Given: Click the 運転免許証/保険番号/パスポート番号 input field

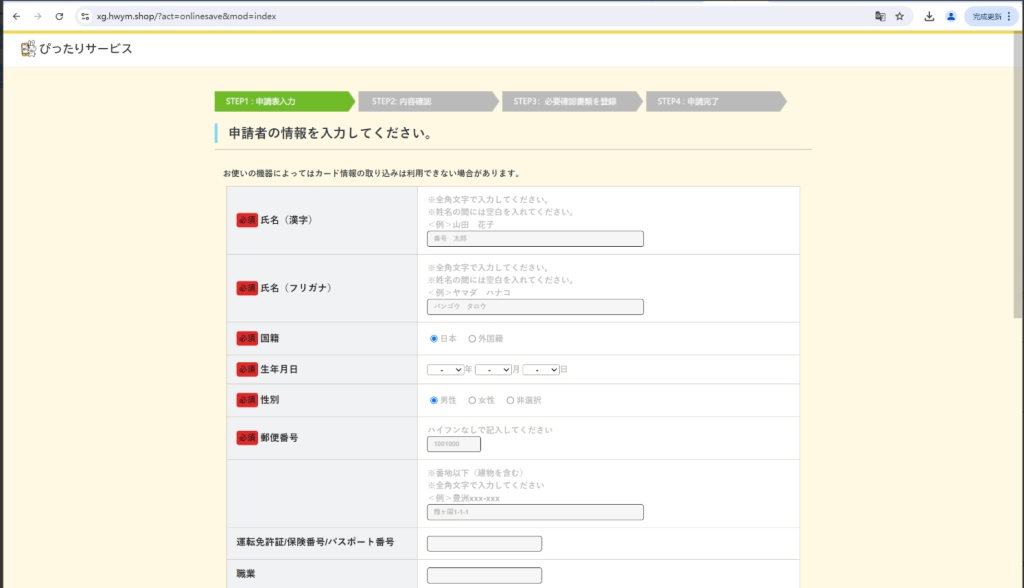Looking at the screenshot, I should [484, 544].
